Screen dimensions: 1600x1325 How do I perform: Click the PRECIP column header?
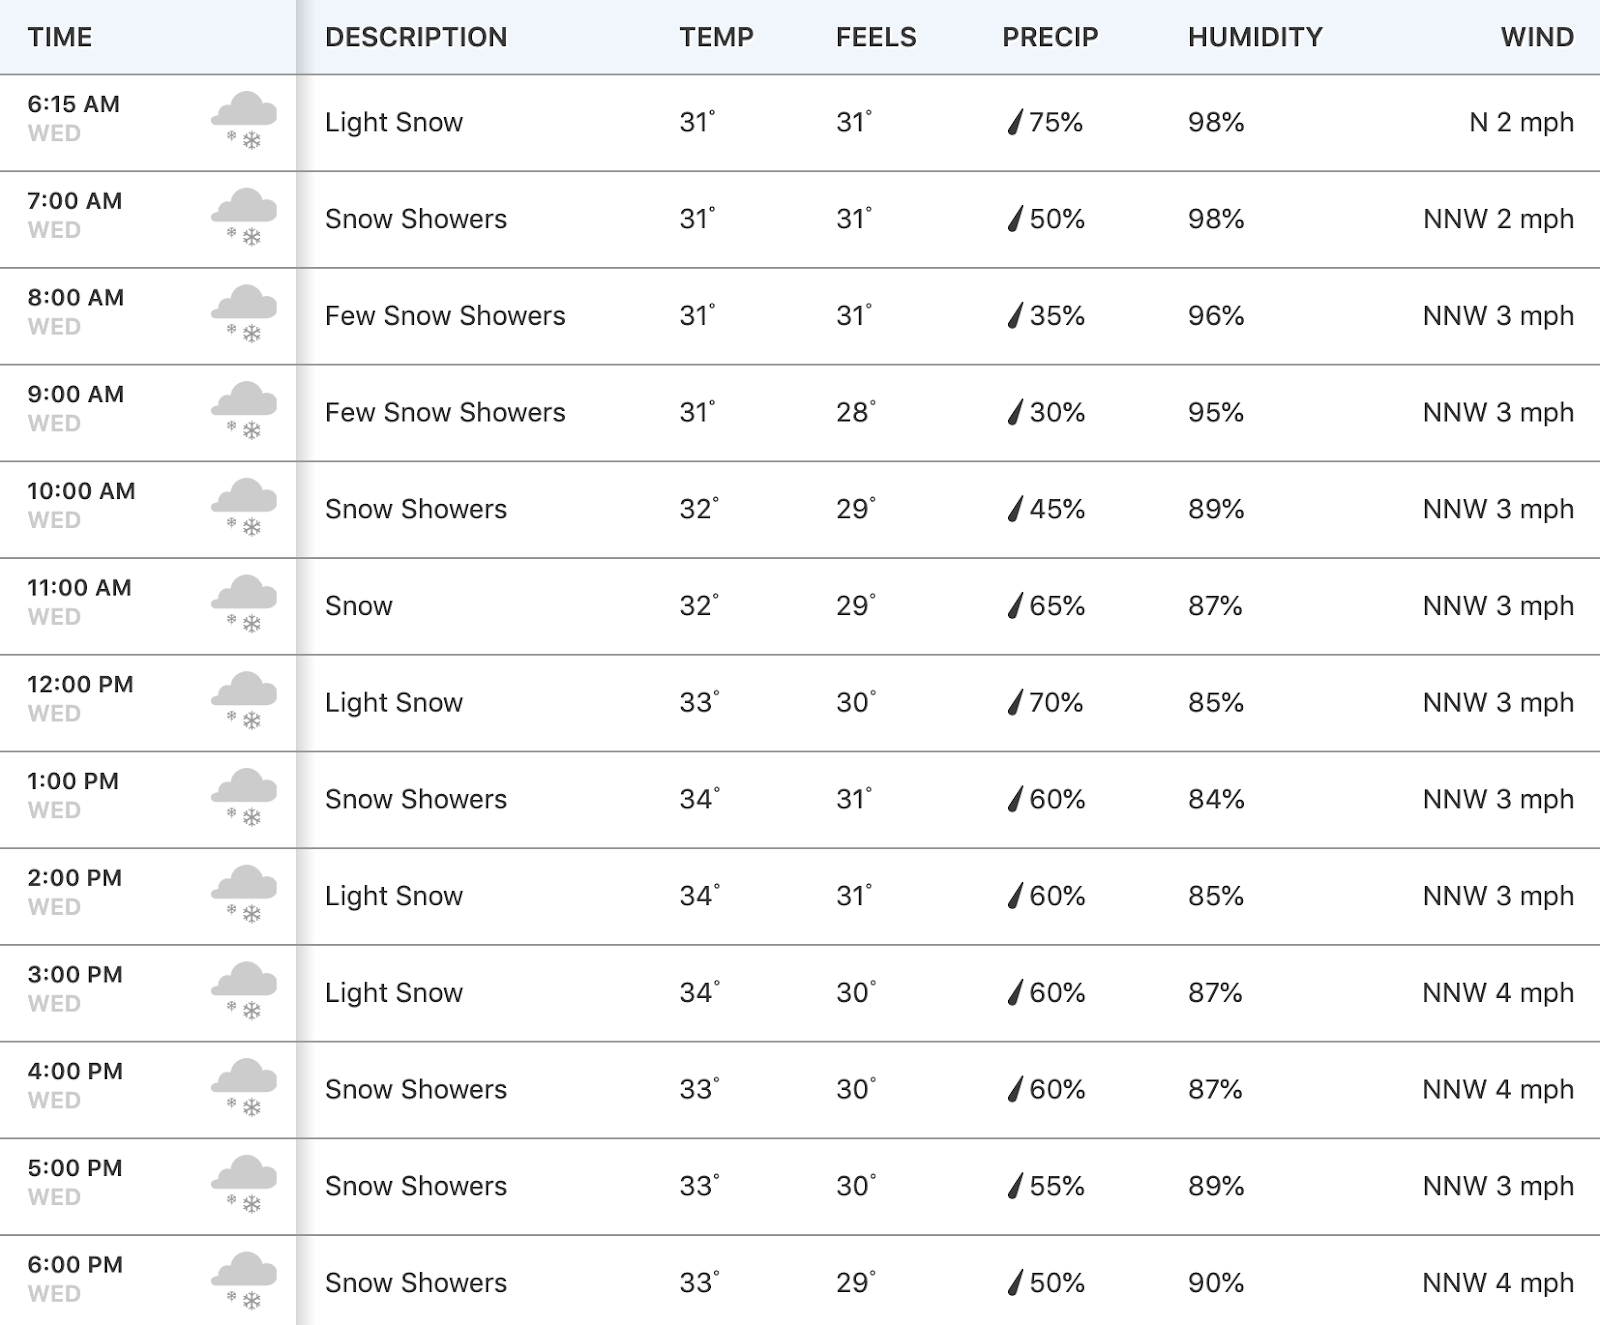(1050, 37)
